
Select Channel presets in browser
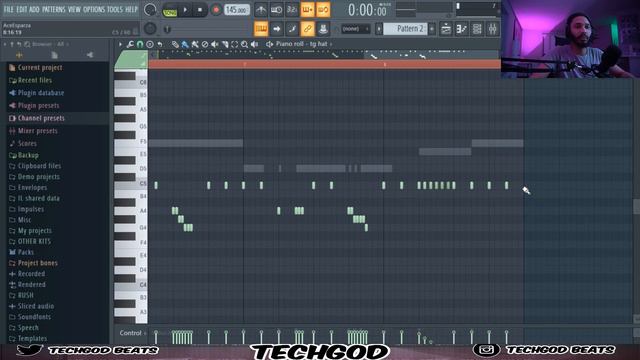click(41, 118)
